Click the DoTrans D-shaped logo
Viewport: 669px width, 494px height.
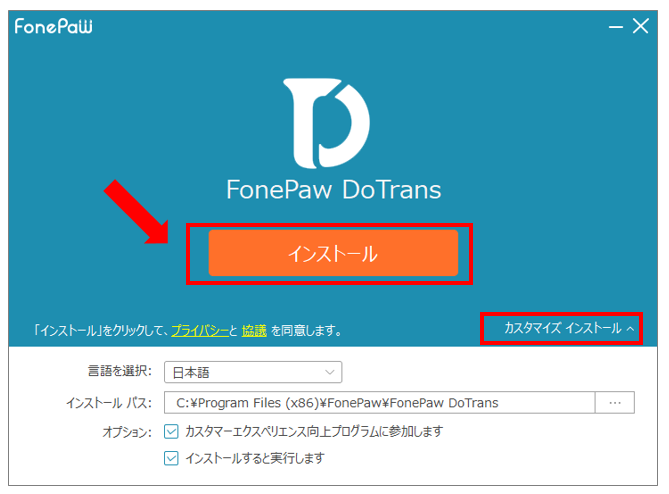[326, 124]
